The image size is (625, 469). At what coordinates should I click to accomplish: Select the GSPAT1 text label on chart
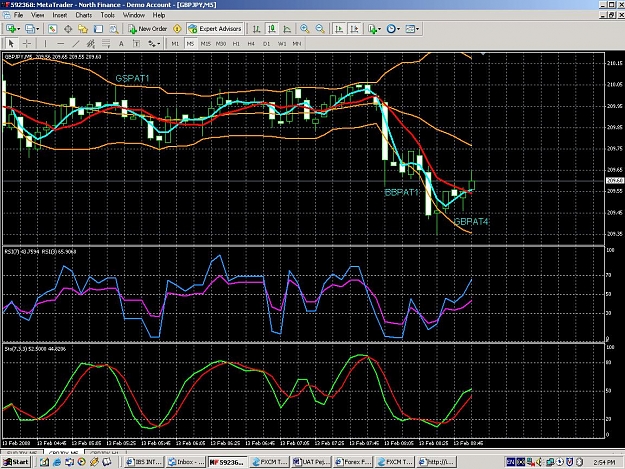click(x=132, y=78)
